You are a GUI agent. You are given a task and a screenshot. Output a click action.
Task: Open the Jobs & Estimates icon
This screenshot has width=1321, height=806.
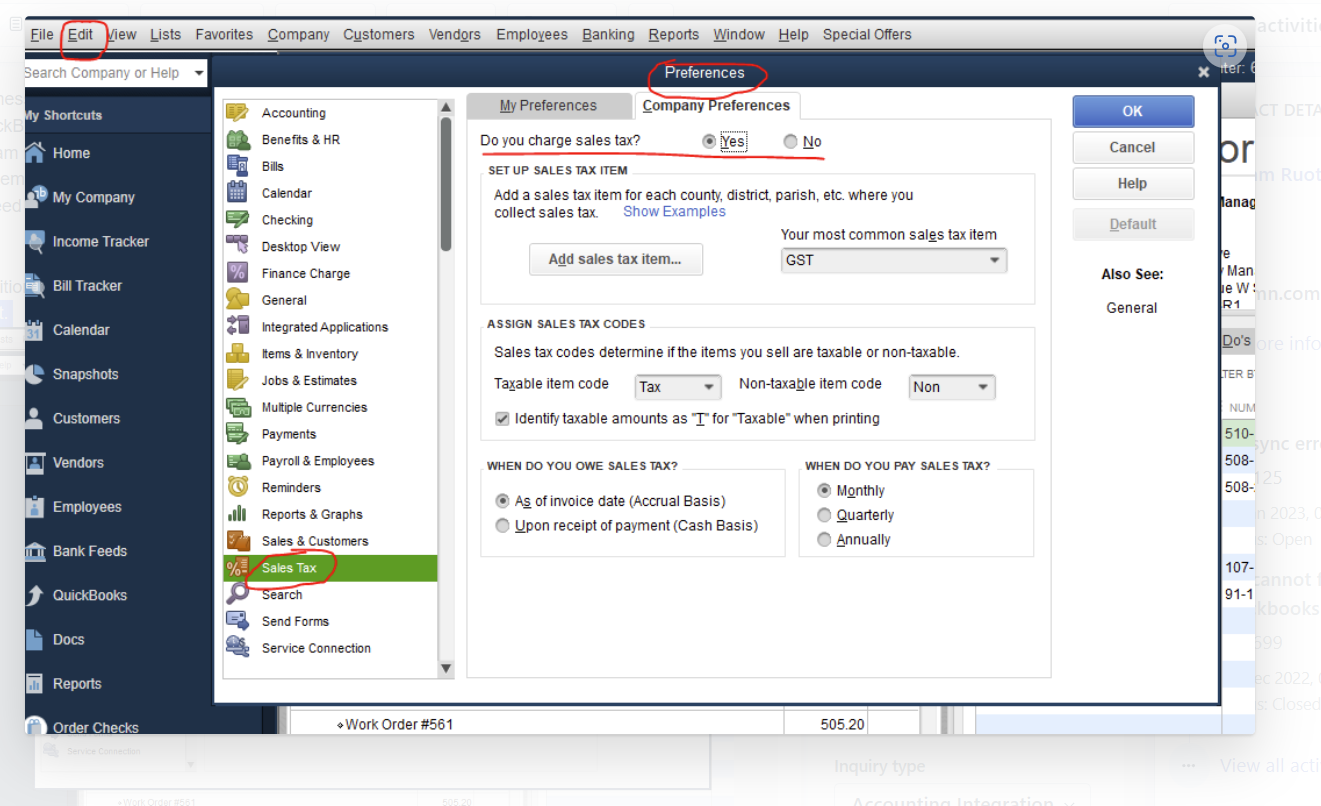click(237, 380)
